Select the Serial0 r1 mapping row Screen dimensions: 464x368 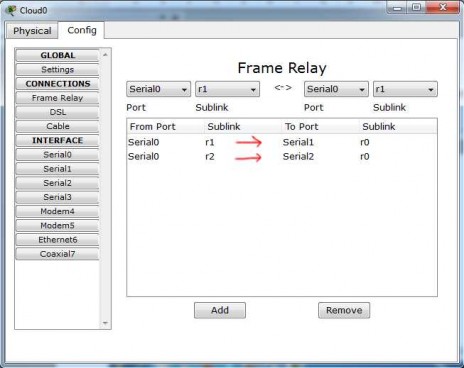(282, 142)
